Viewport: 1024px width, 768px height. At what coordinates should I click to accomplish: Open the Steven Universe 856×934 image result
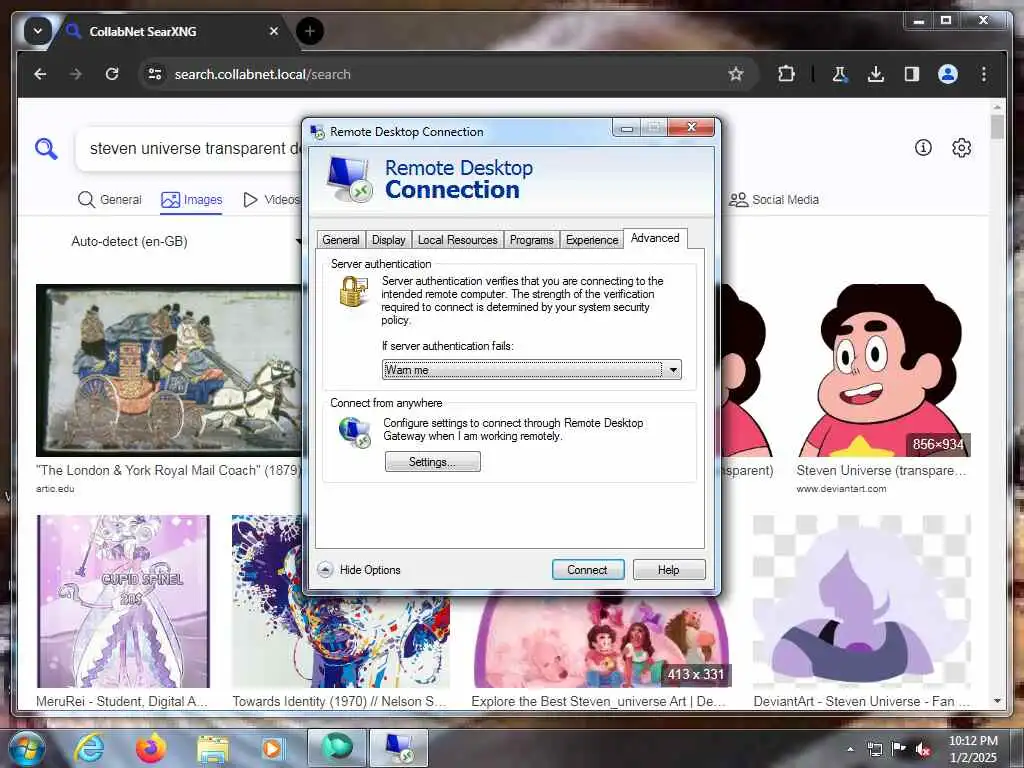pos(884,370)
